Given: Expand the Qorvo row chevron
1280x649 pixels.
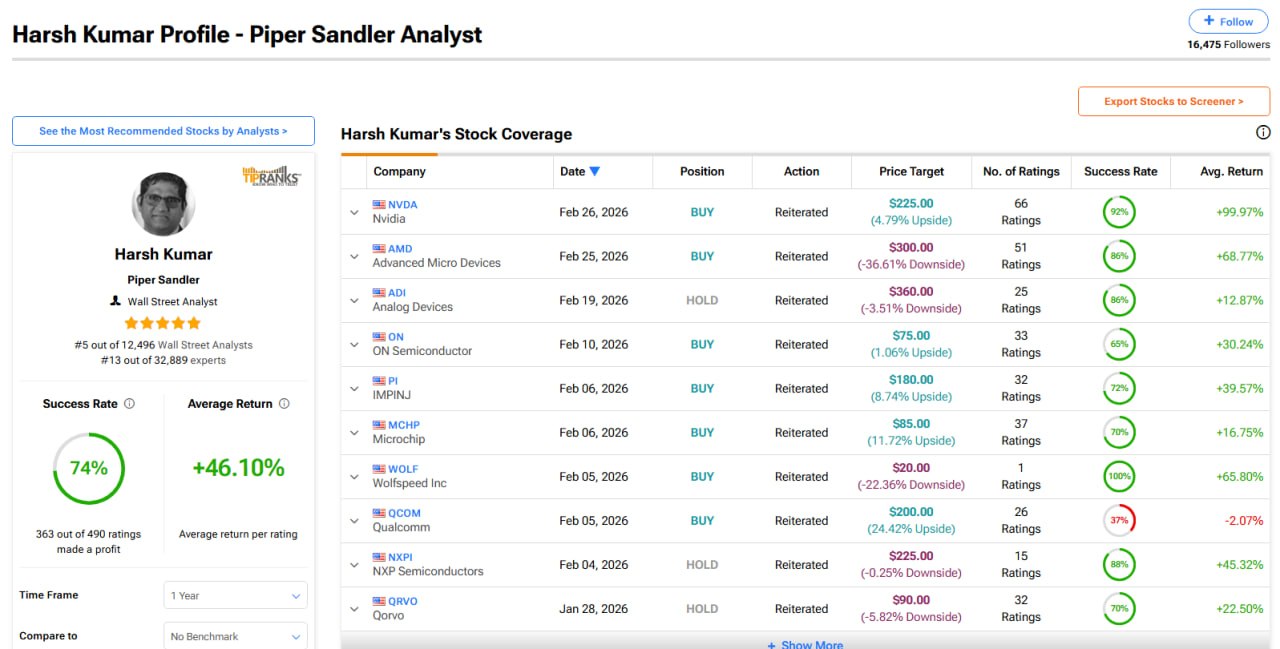Looking at the screenshot, I should click(x=354, y=608).
